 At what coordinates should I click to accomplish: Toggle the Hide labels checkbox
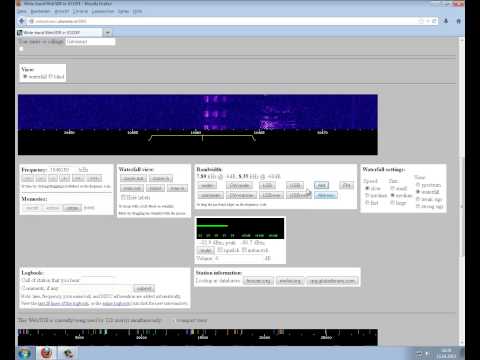(x=123, y=197)
